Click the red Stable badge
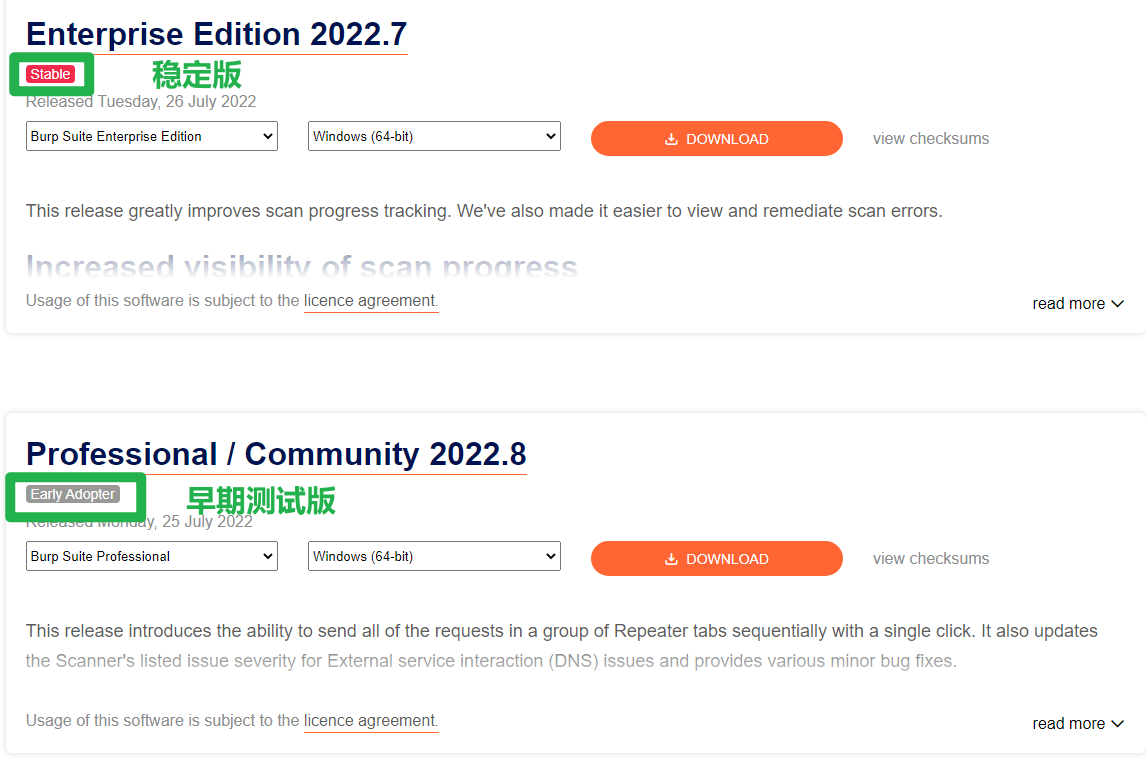The width and height of the screenshot is (1146, 762). (50, 74)
